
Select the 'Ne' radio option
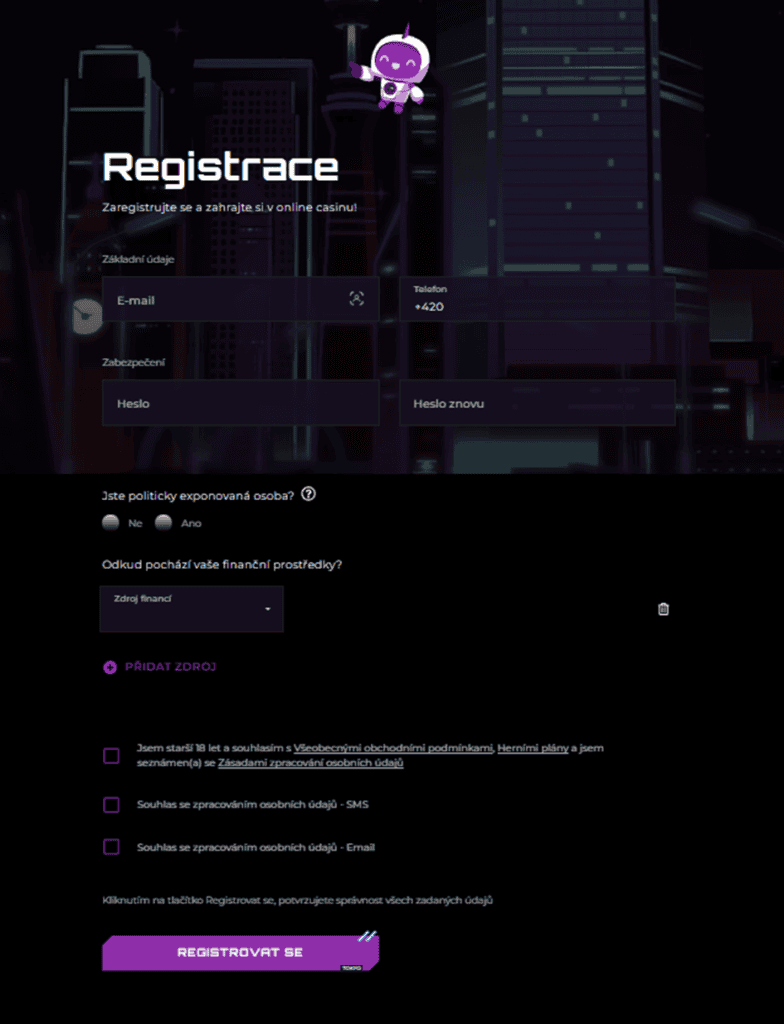pyautogui.click(x=111, y=523)
